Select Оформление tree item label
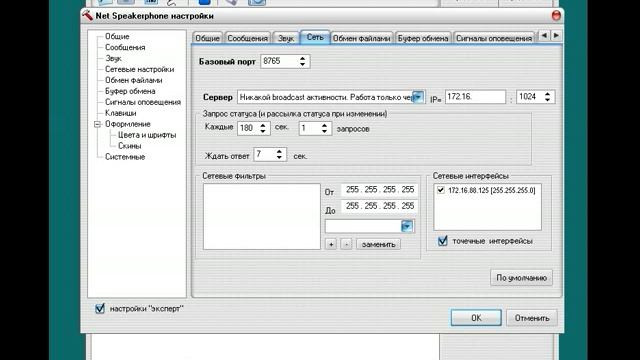 click(x=128, y=124)
